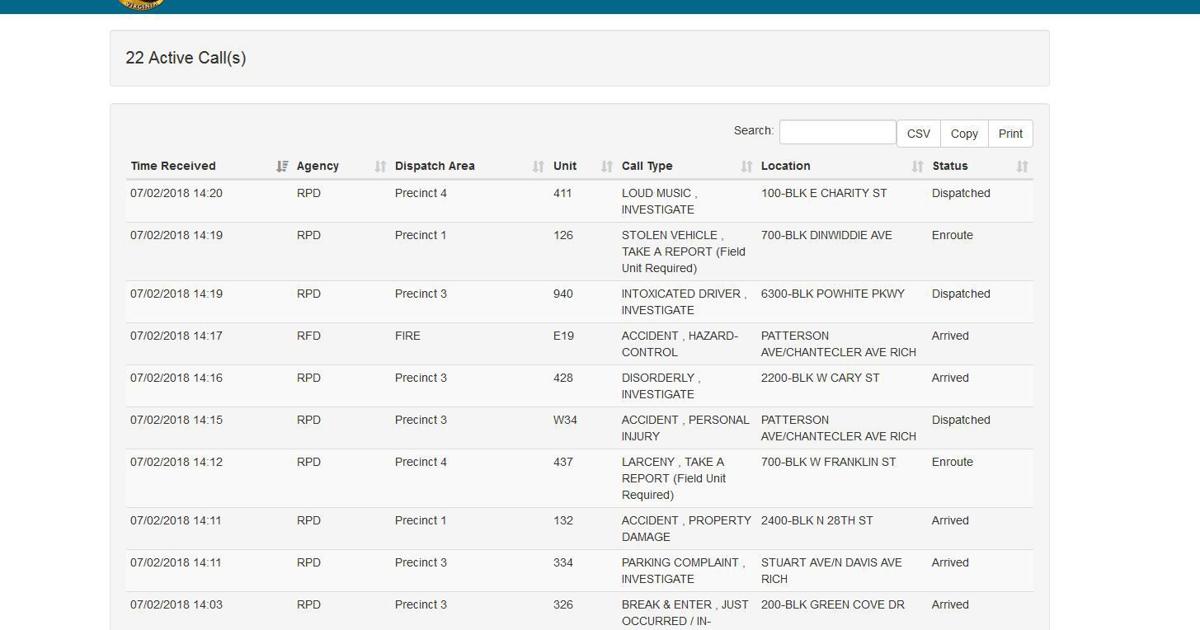This screenshot has height=630, width=1200.
Task: Sort table using the Unit sort arrows
Action: tap(606, 166)
